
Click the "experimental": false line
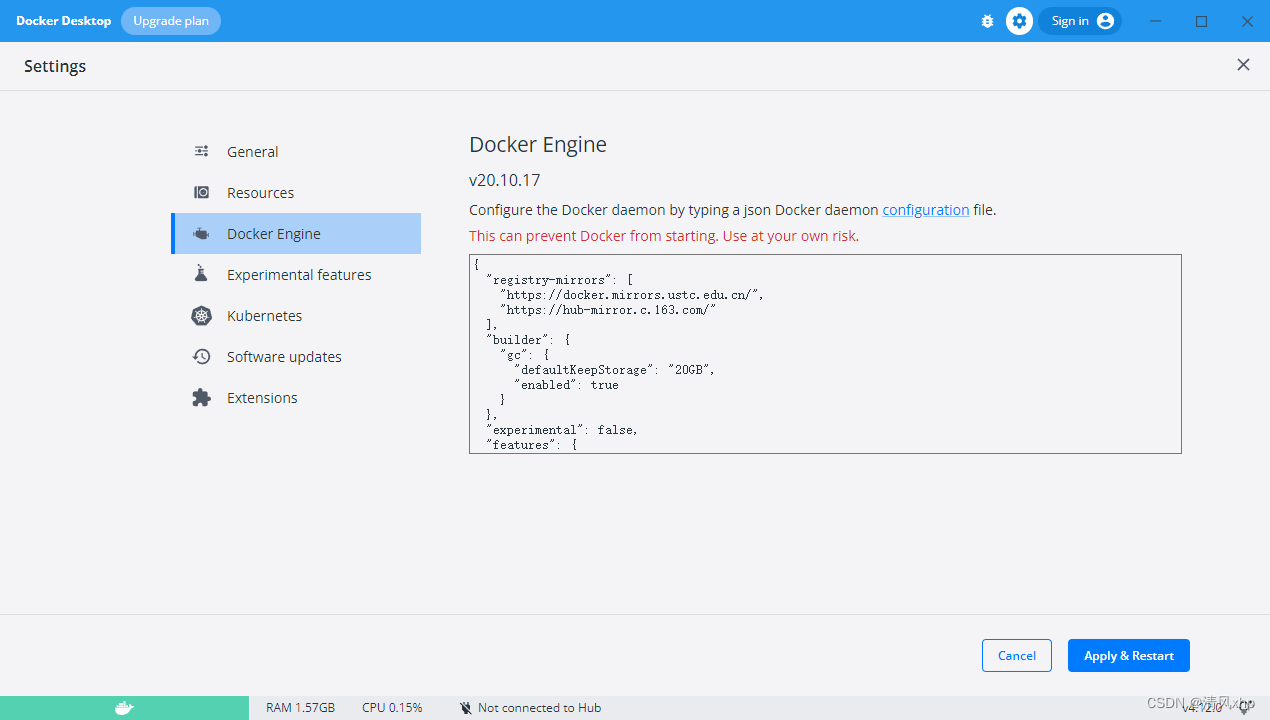point(562,430)
